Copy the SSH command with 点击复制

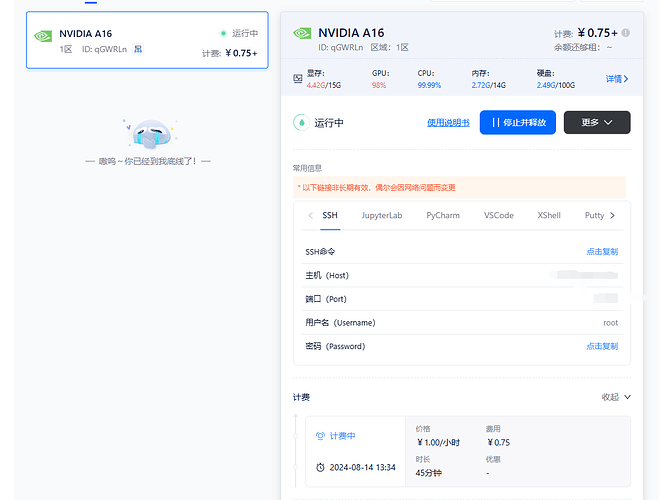[602, 252]
